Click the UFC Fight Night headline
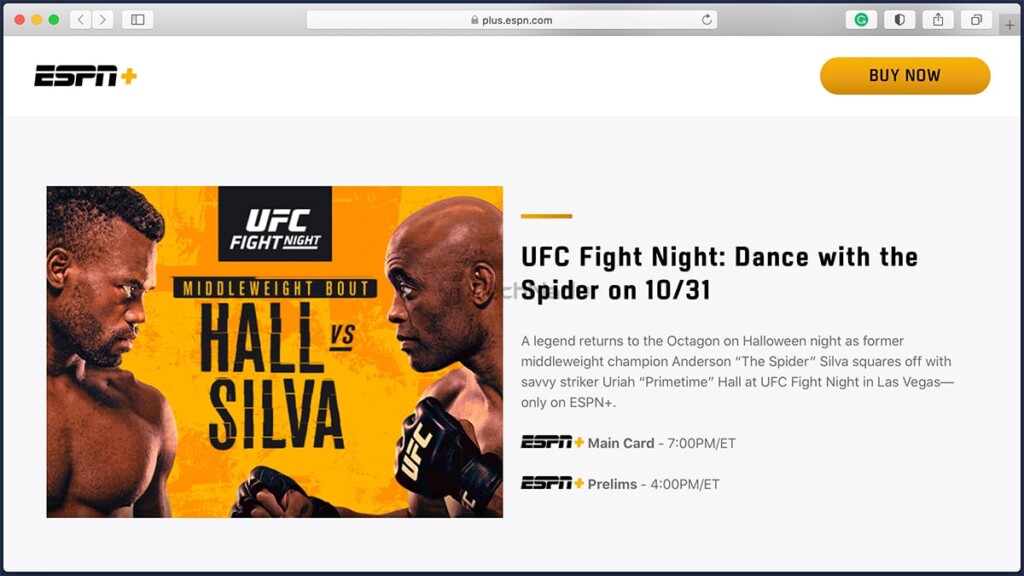The image size is (1024, 576). tap(719, 274)
